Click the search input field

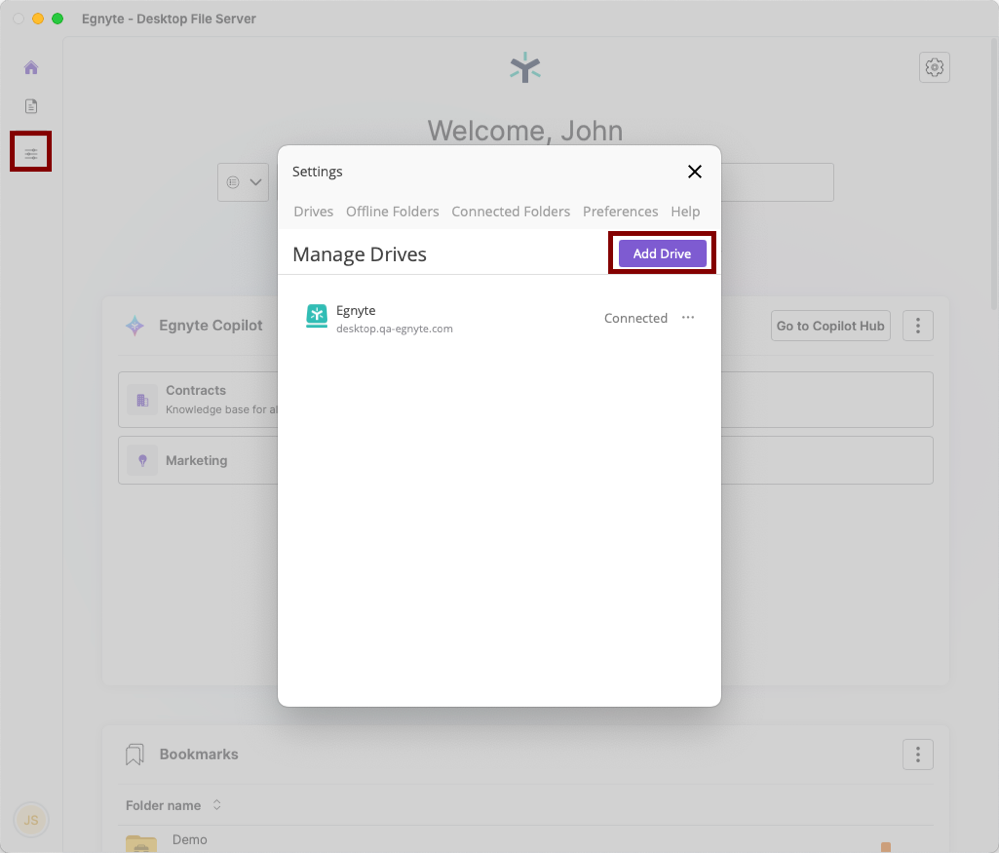pyautogui.click(x=554, y=182)
